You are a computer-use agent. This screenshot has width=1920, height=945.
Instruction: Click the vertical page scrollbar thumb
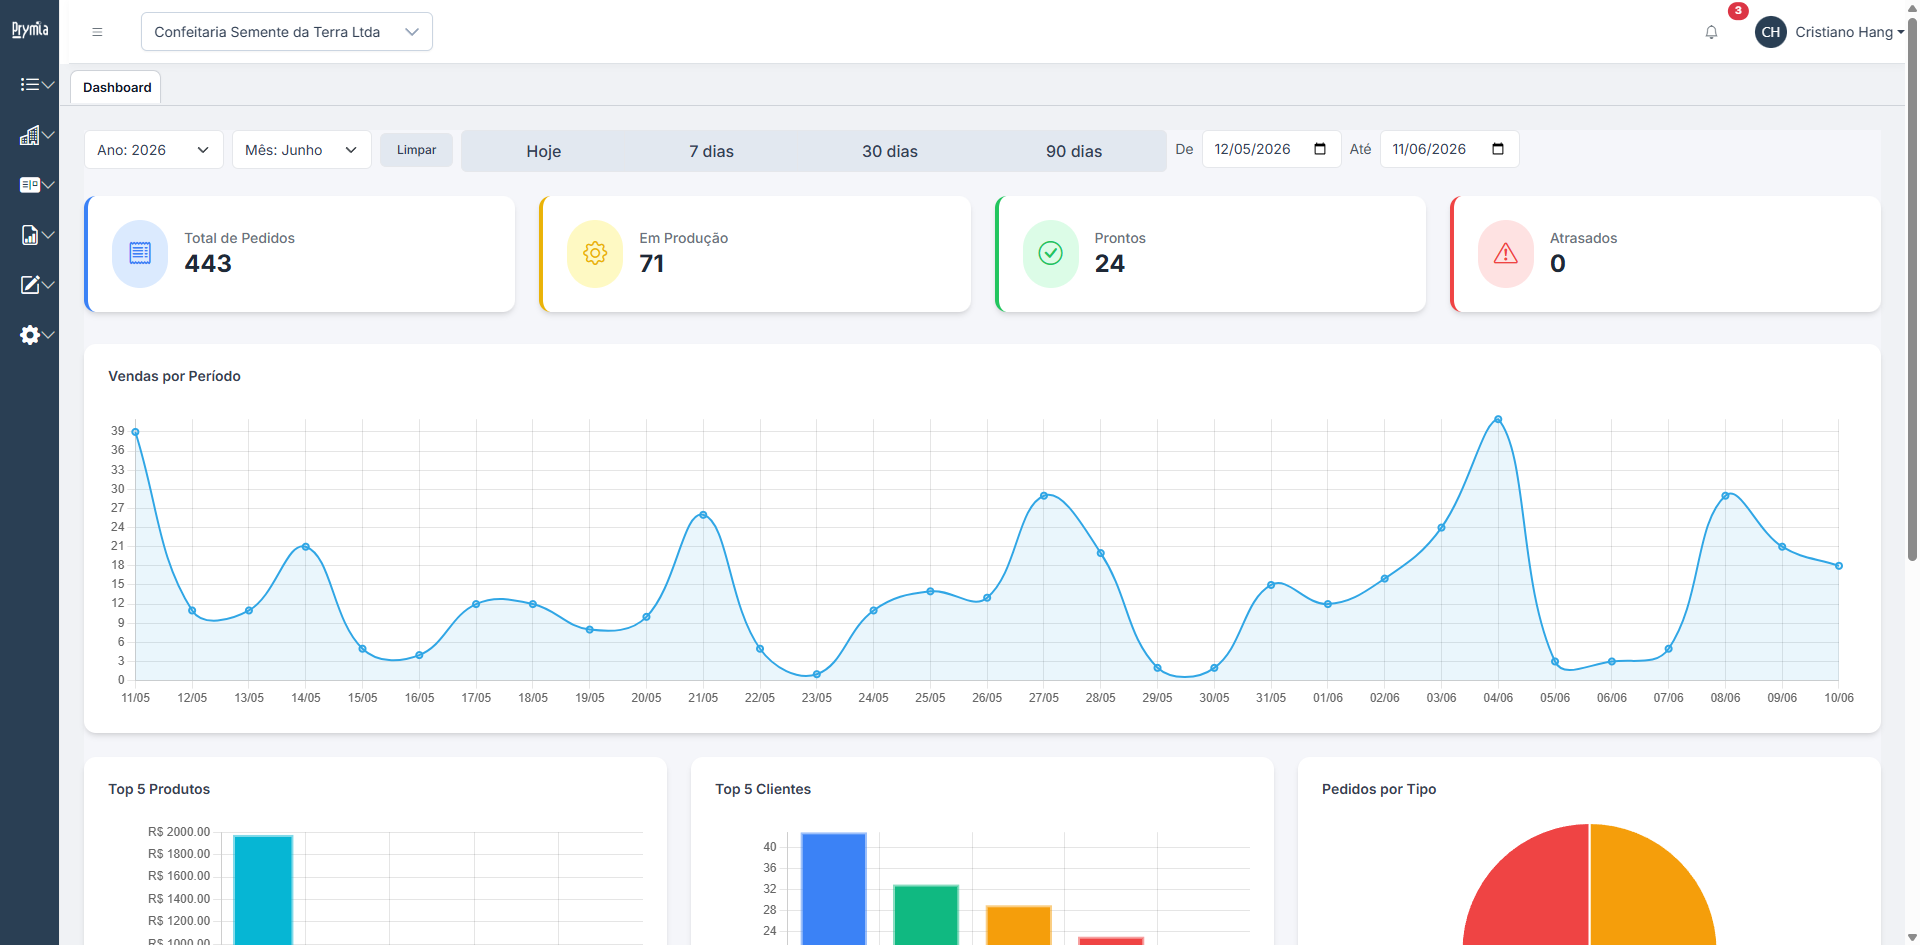click(x=1912, y=290)
